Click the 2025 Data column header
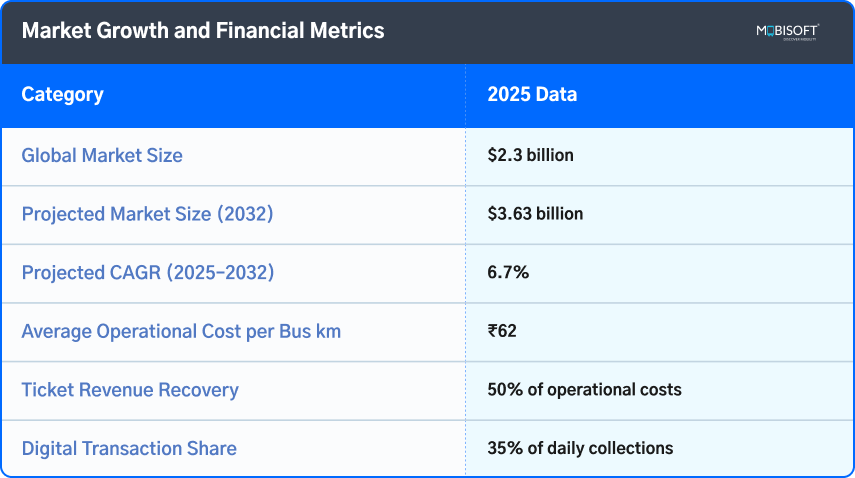 (531, 95)
